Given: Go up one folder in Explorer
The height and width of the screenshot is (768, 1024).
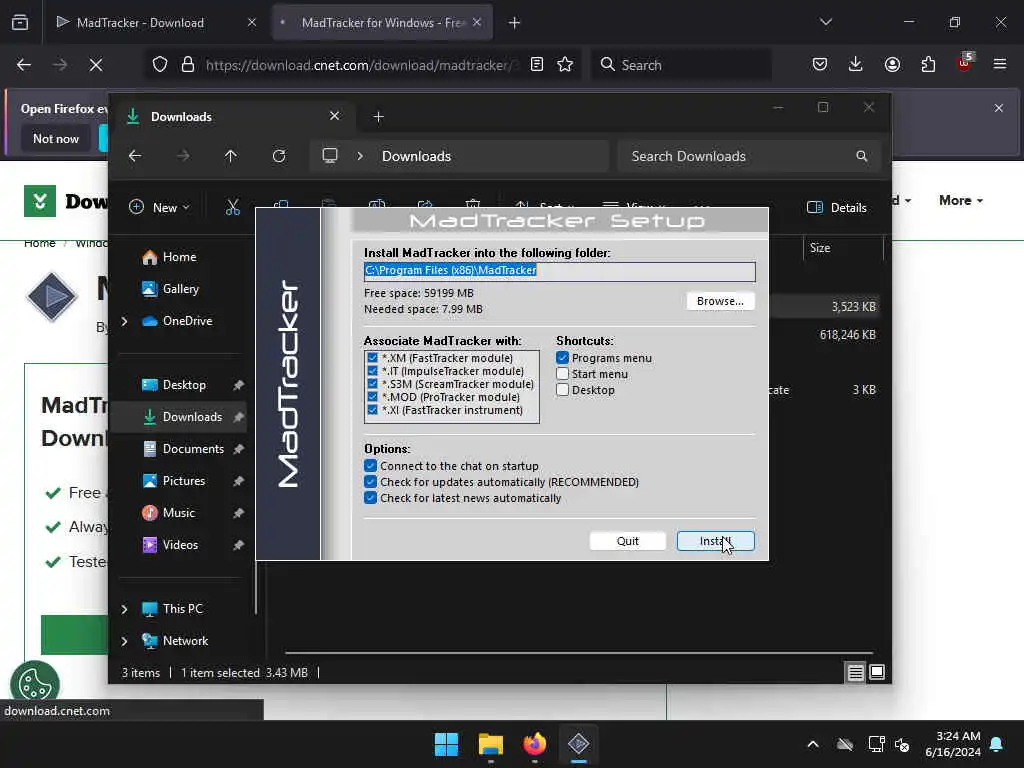Looking at the screenshot, I should coord(231,156).
